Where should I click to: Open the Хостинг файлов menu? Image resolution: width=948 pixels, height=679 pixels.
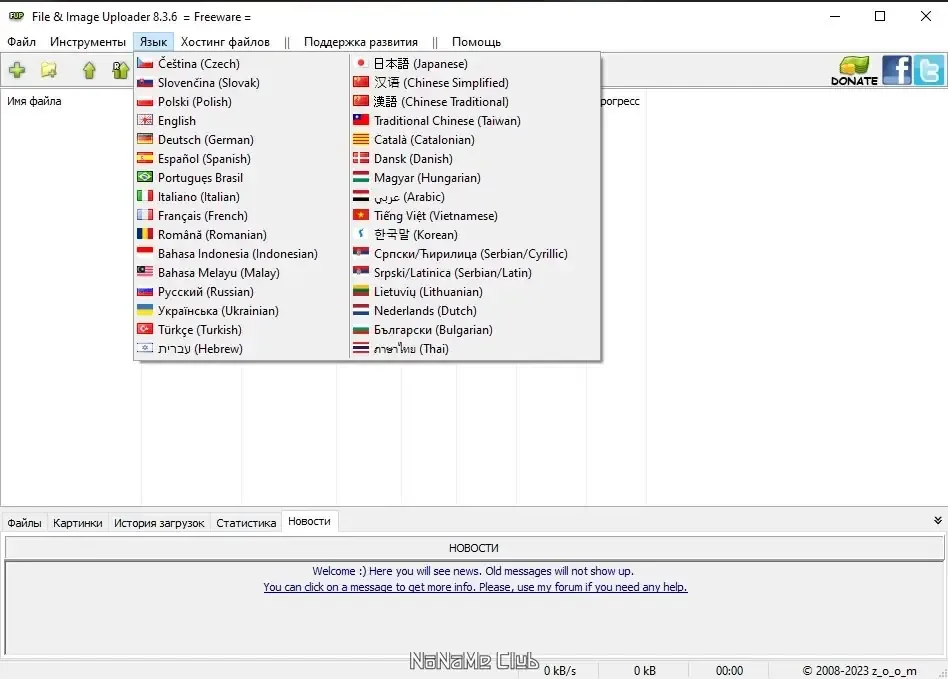click(225, 42)
